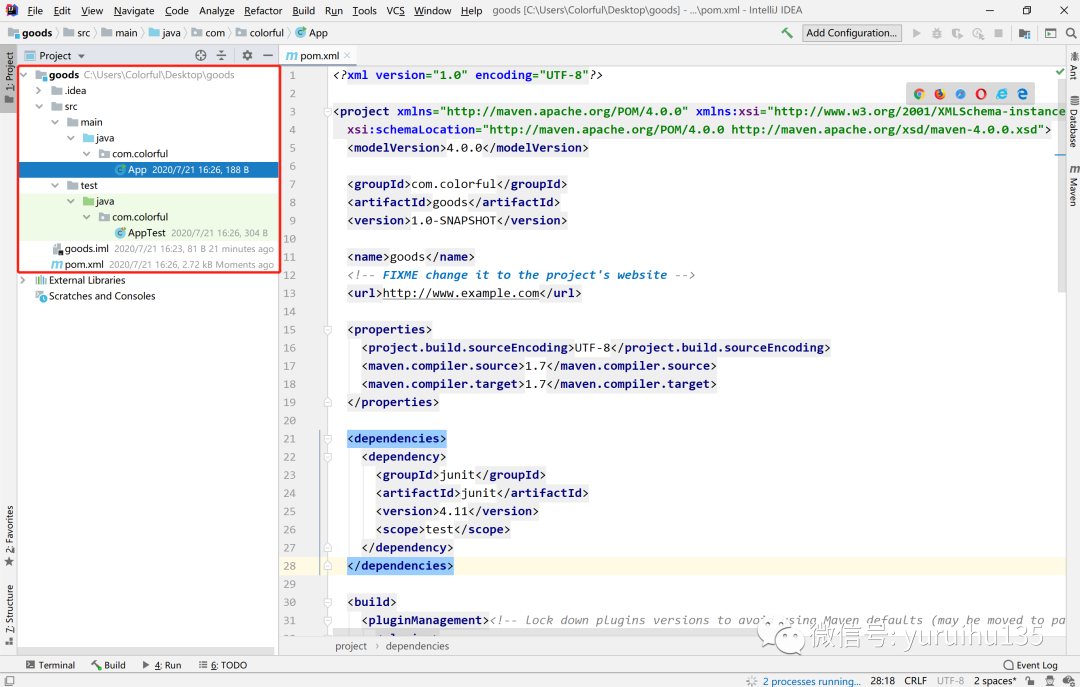Switch to the Terminal tab
The image size is (1080, 687).
tap(50, 665)
